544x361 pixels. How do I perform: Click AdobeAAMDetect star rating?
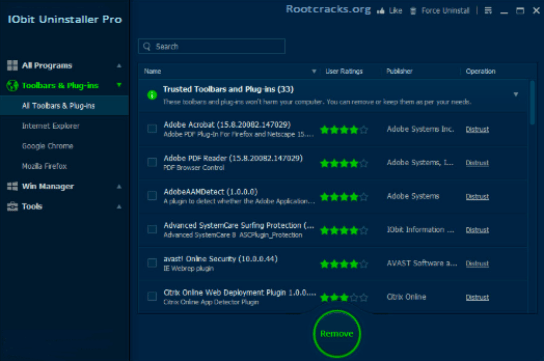(344, 197)
